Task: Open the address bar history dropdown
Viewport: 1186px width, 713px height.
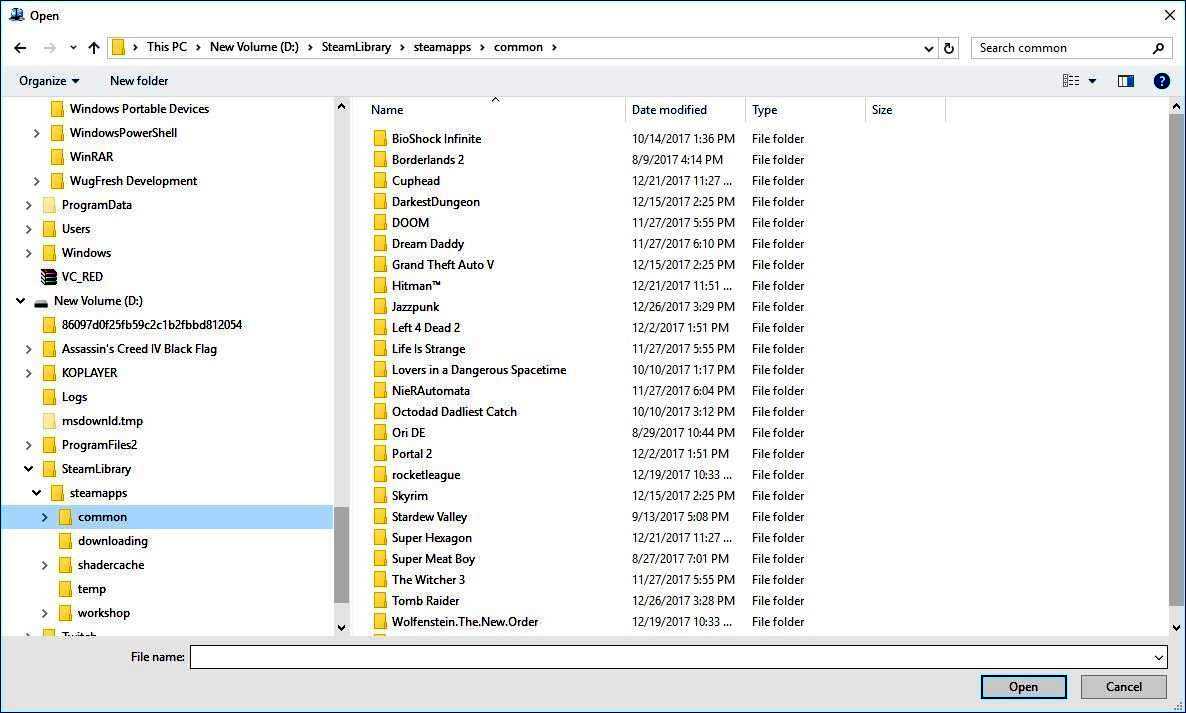Action: tap(929, 48)
